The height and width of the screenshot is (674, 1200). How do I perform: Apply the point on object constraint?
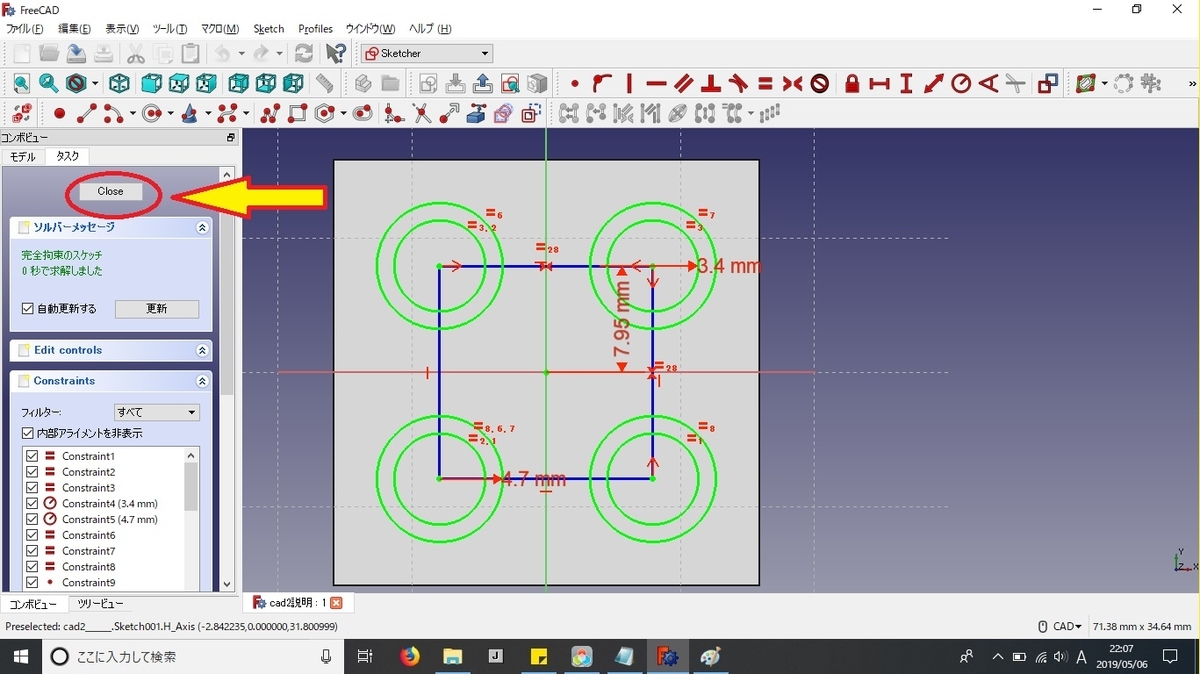coord(602,84)
